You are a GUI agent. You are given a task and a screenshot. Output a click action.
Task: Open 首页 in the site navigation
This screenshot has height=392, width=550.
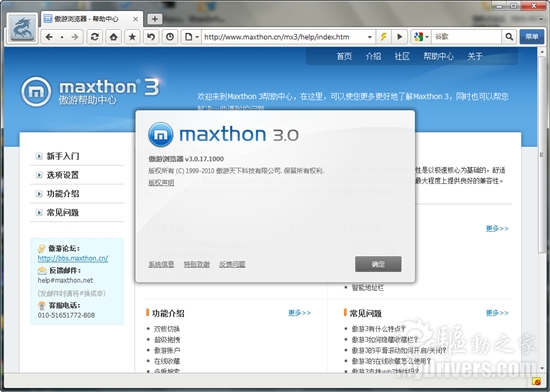(x=344, y=56)
